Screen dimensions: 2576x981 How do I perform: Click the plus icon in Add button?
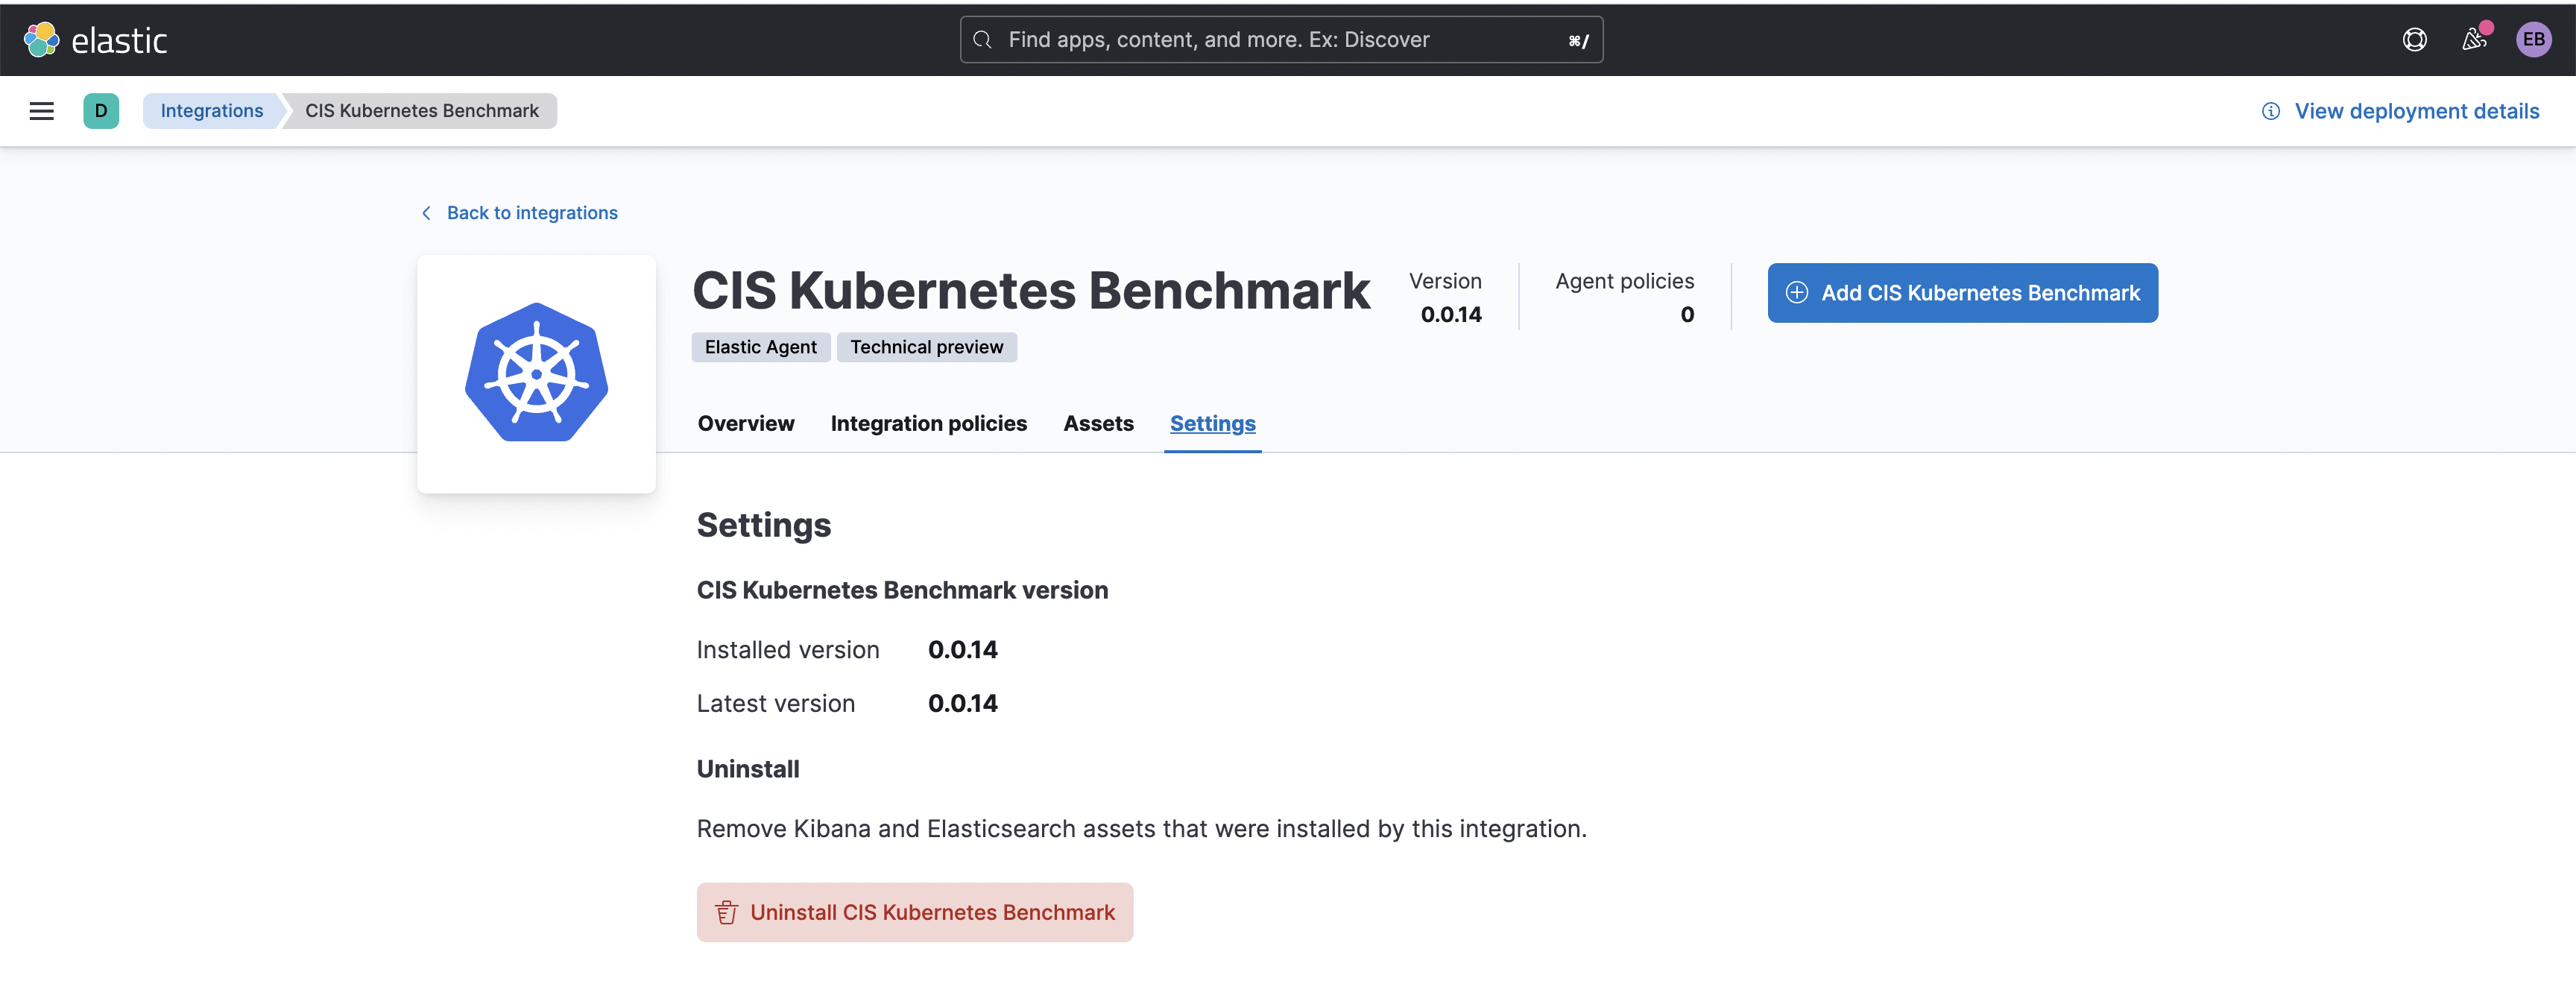coord(1796,292)
